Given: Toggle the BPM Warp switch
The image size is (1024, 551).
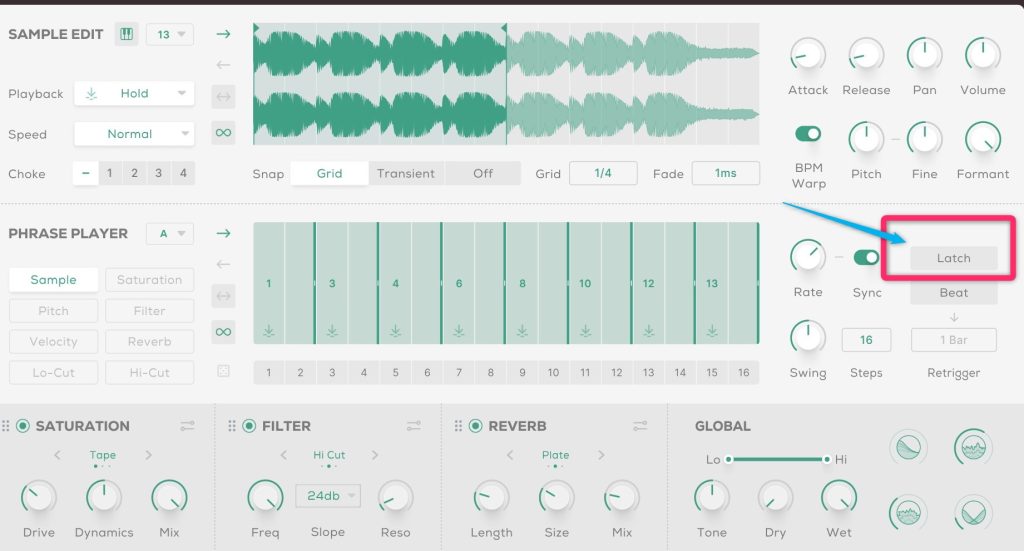Looking at the screenshot, I should (808, 134).
